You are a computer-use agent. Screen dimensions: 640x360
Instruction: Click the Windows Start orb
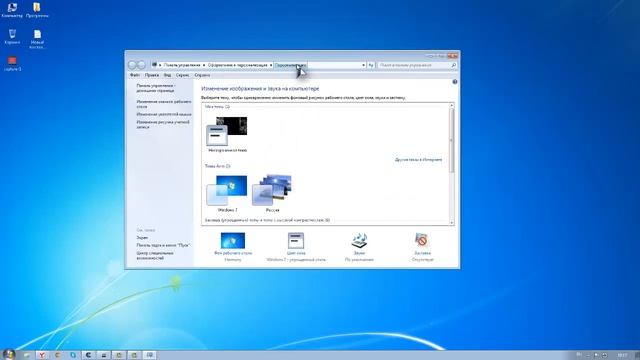tap(8, 354)
